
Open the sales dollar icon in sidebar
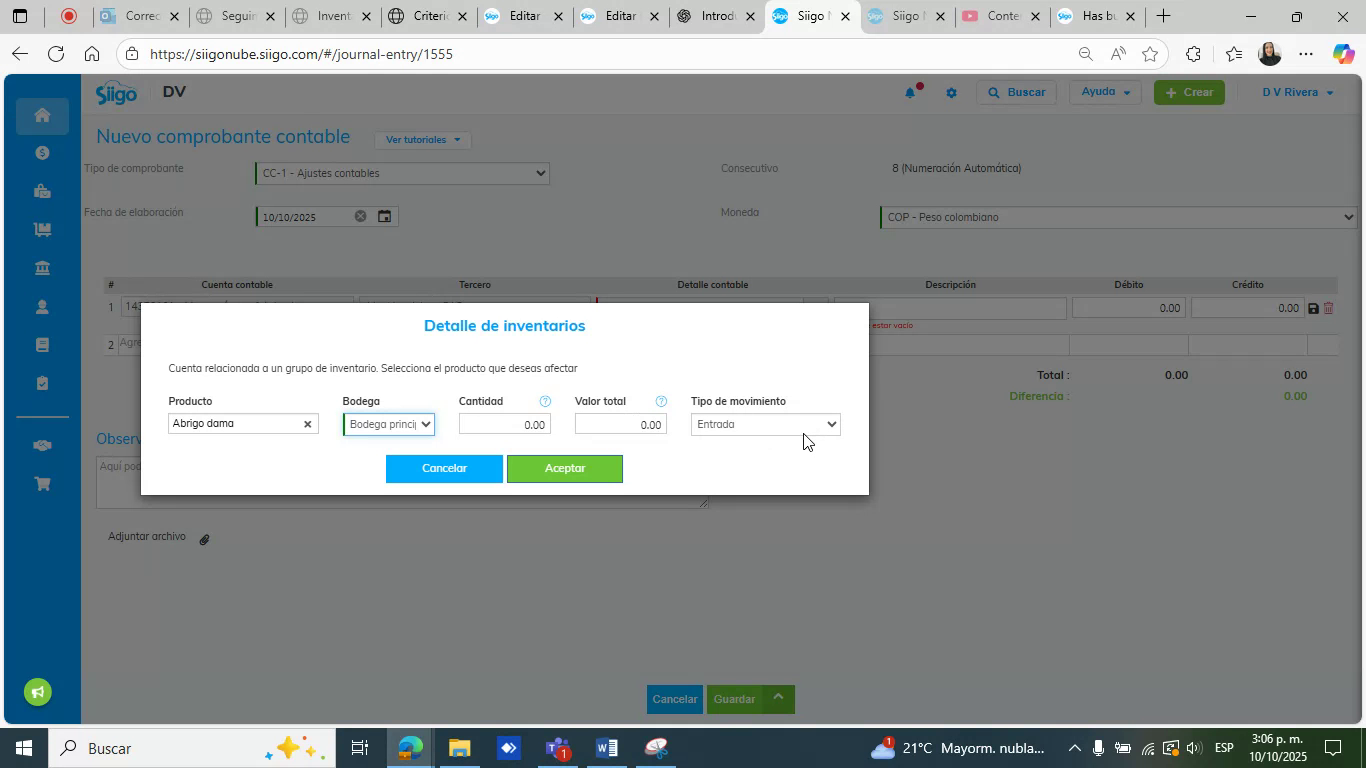(42, 153)
